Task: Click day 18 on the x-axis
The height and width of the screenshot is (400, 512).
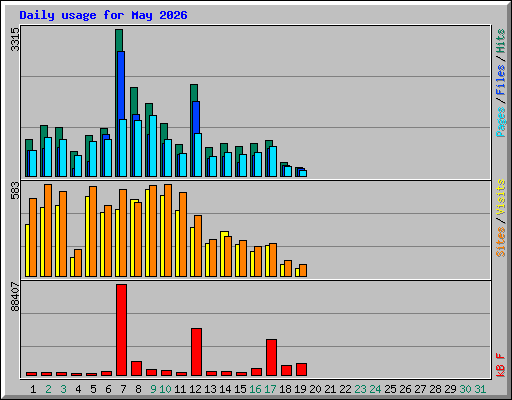Action: pyautogui.click(x=285, y=389)
